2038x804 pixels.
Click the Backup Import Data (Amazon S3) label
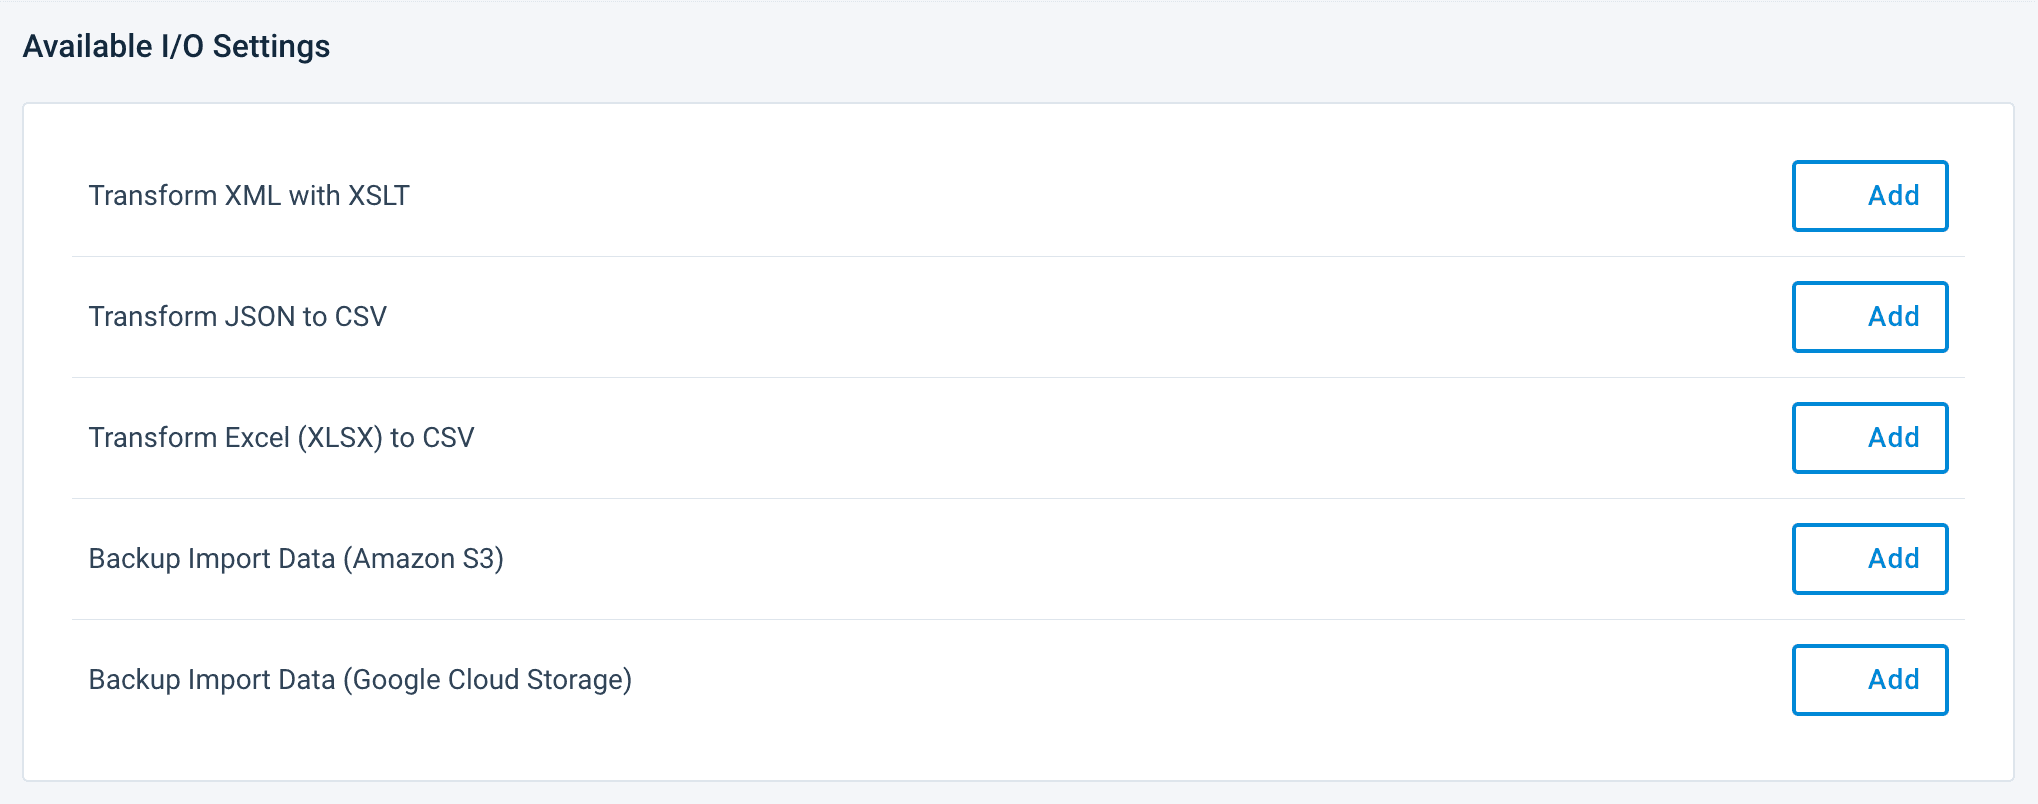click(x=296, y=559)
